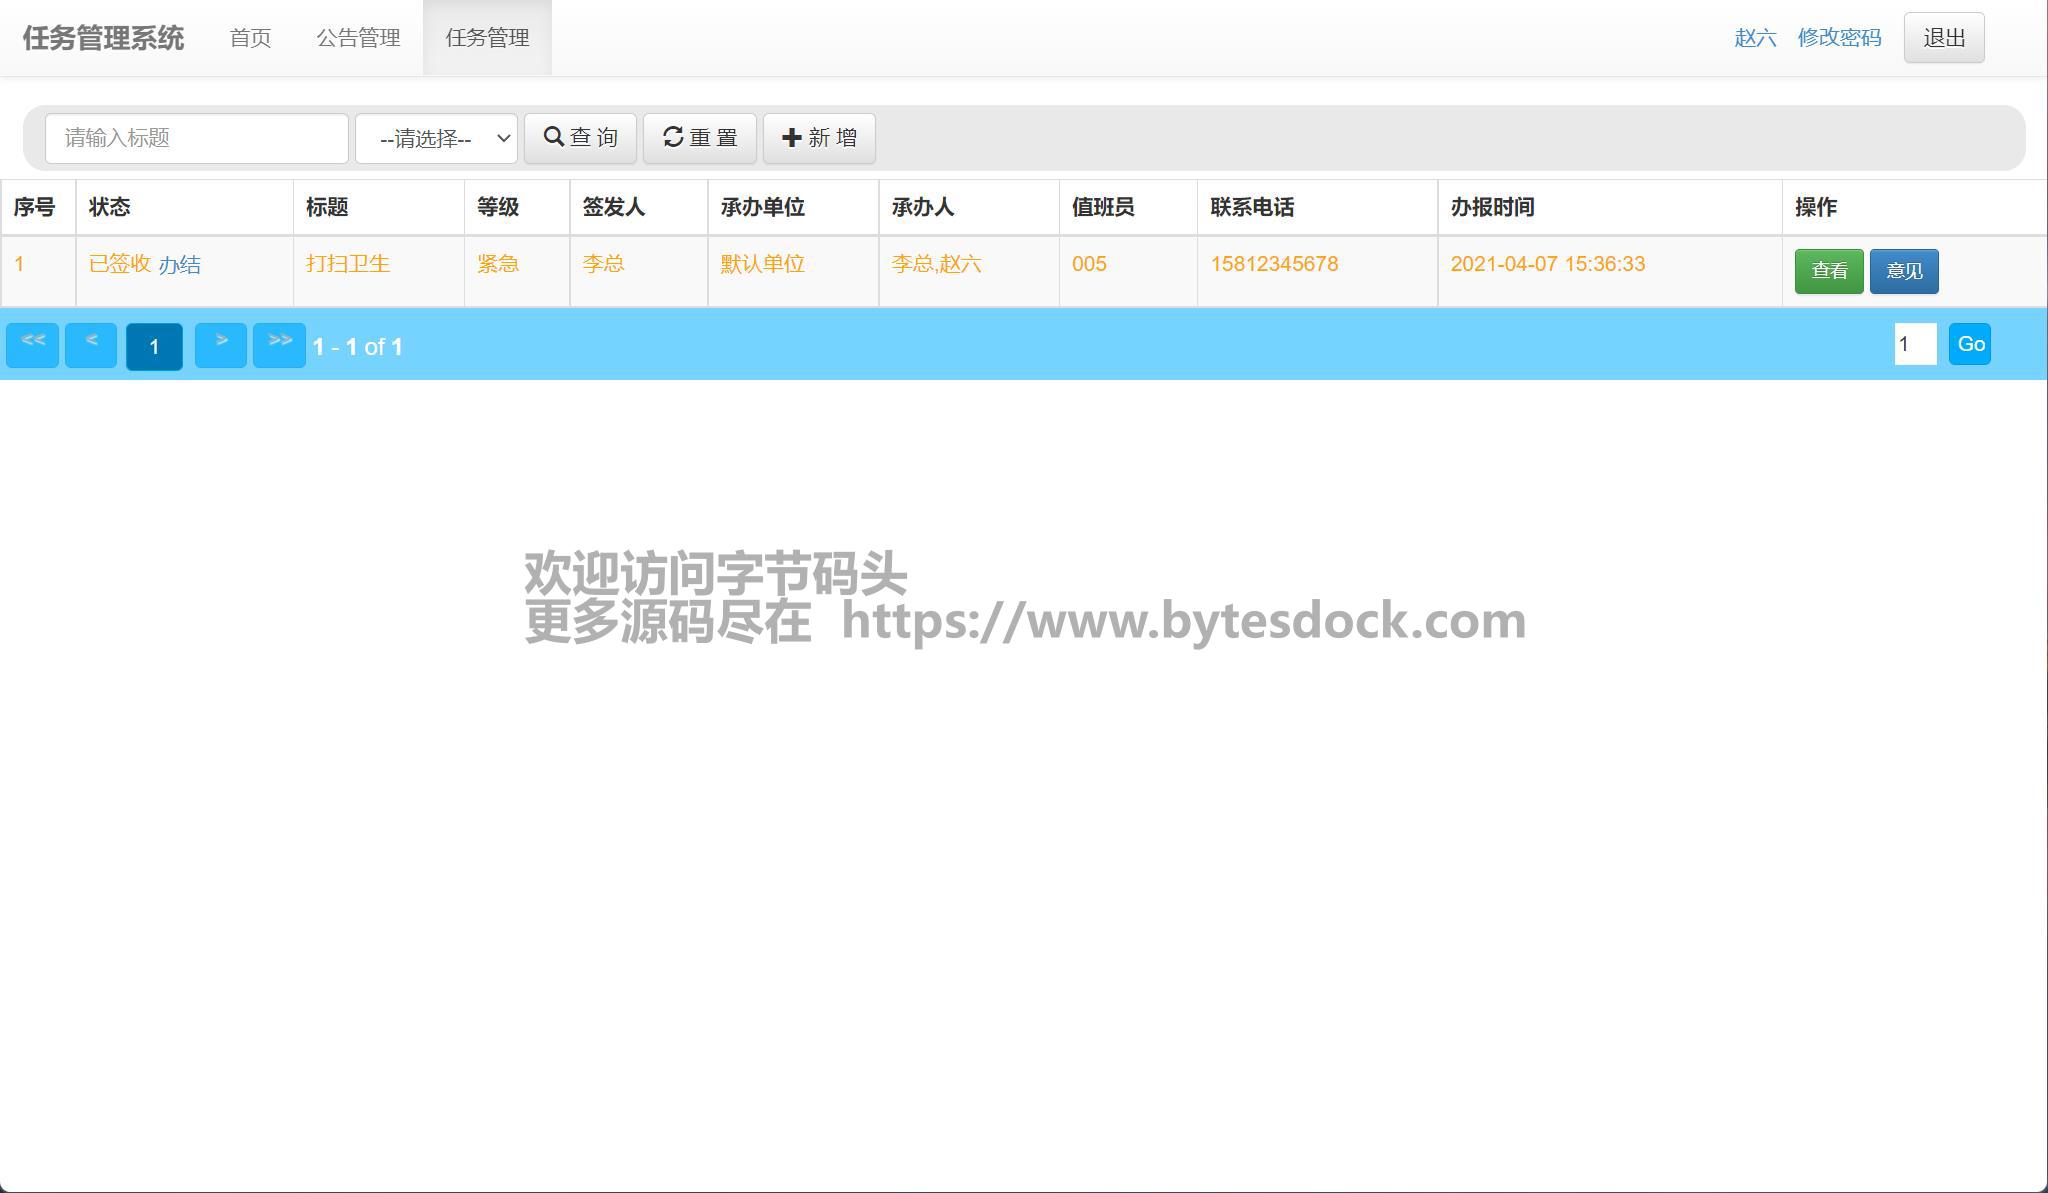This screenshot has width=2048, height=1193.
Task: Go to next page with > button
Action: click(x=220, y=345)
